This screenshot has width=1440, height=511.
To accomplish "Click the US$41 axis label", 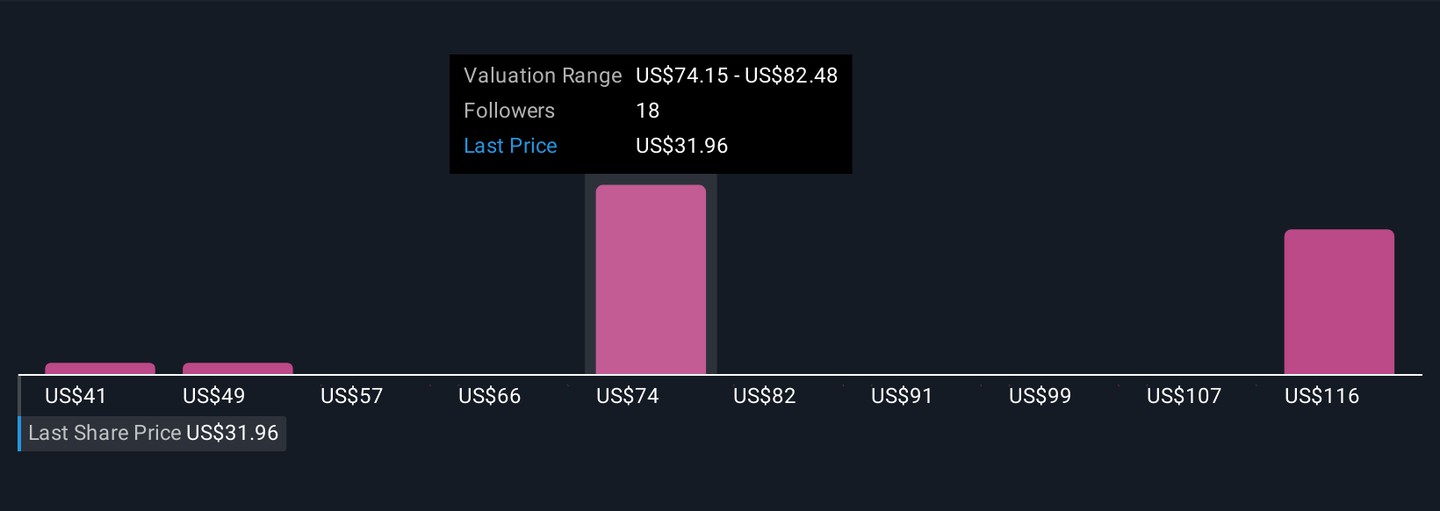I will tap(76, 396).
